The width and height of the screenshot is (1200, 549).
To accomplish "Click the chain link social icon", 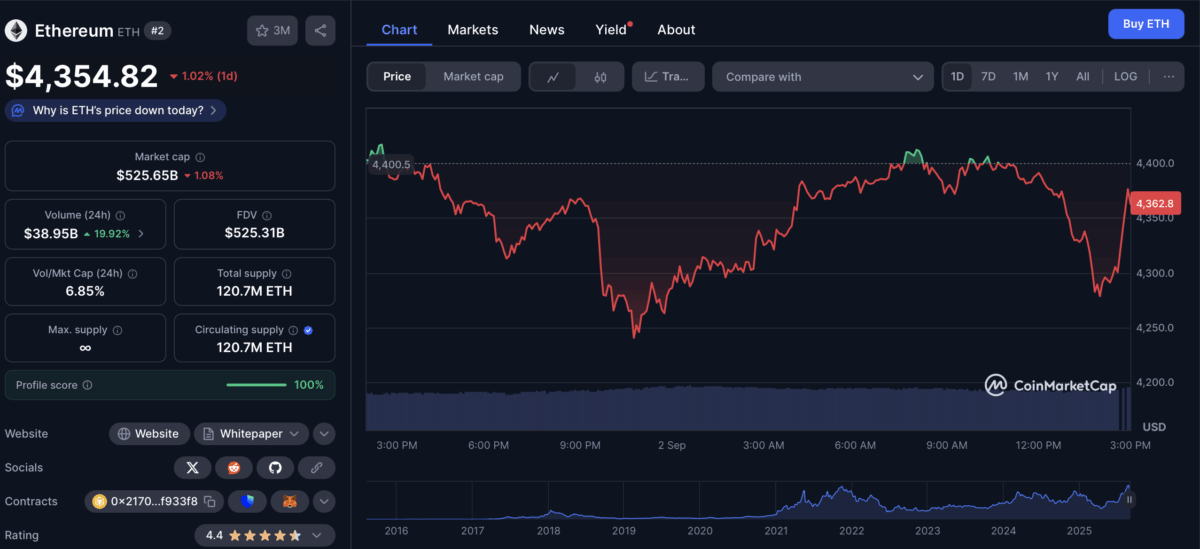I will pos(316,467).
